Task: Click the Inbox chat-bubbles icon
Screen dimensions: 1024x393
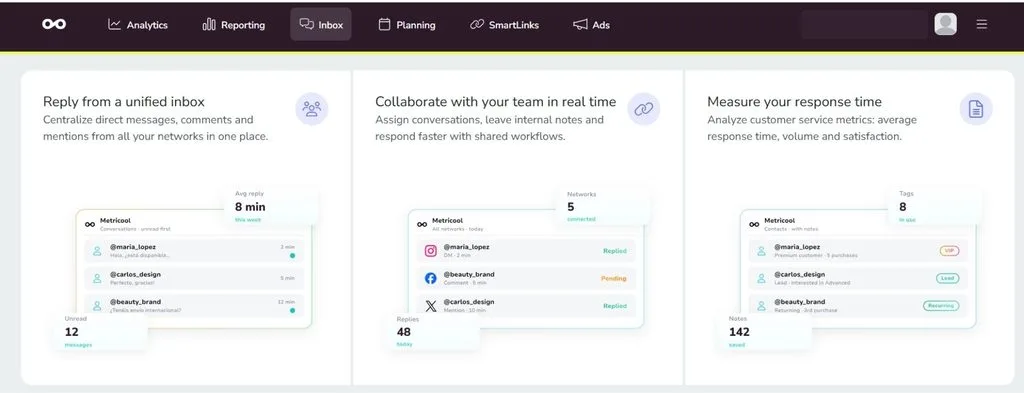Action: coord(306,24)
